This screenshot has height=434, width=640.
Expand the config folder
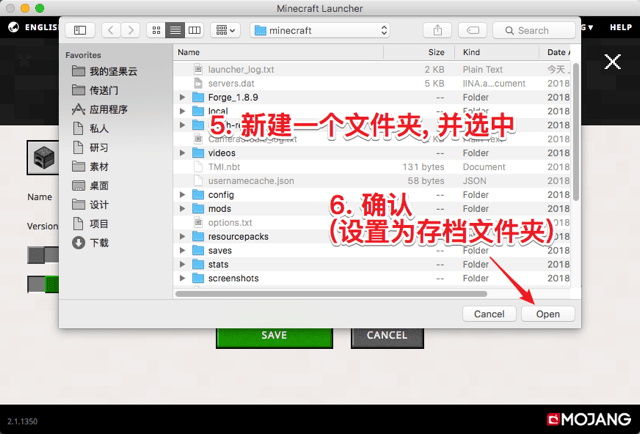pos(182,195)
